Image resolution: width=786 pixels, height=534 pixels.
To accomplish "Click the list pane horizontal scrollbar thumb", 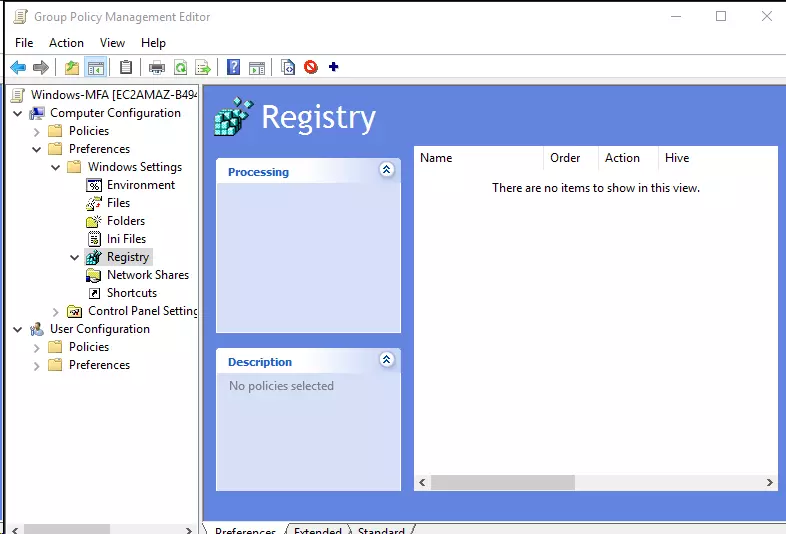I will tap(503, 483).
